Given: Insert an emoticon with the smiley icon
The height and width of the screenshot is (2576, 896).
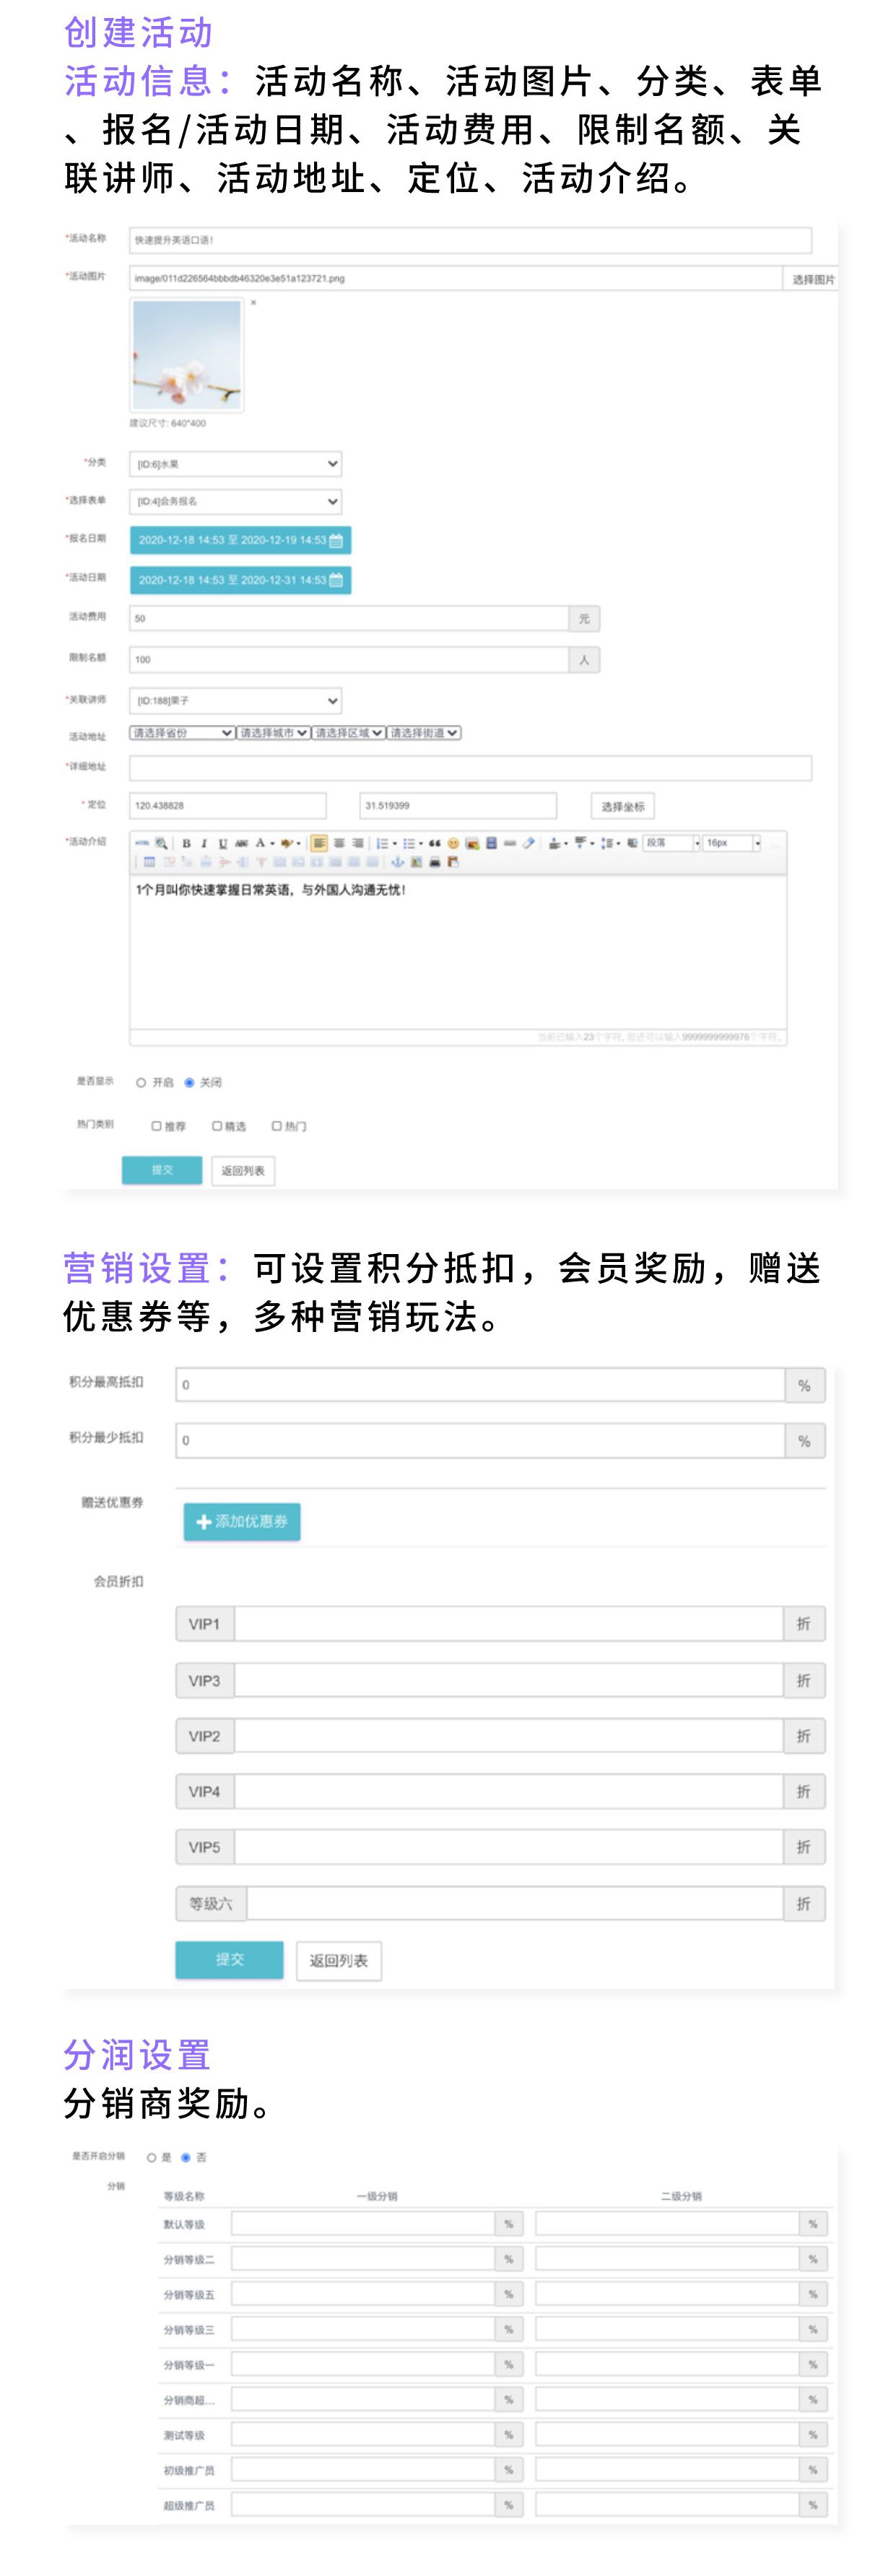Looking at the screenshot, I should pos(453,843).
